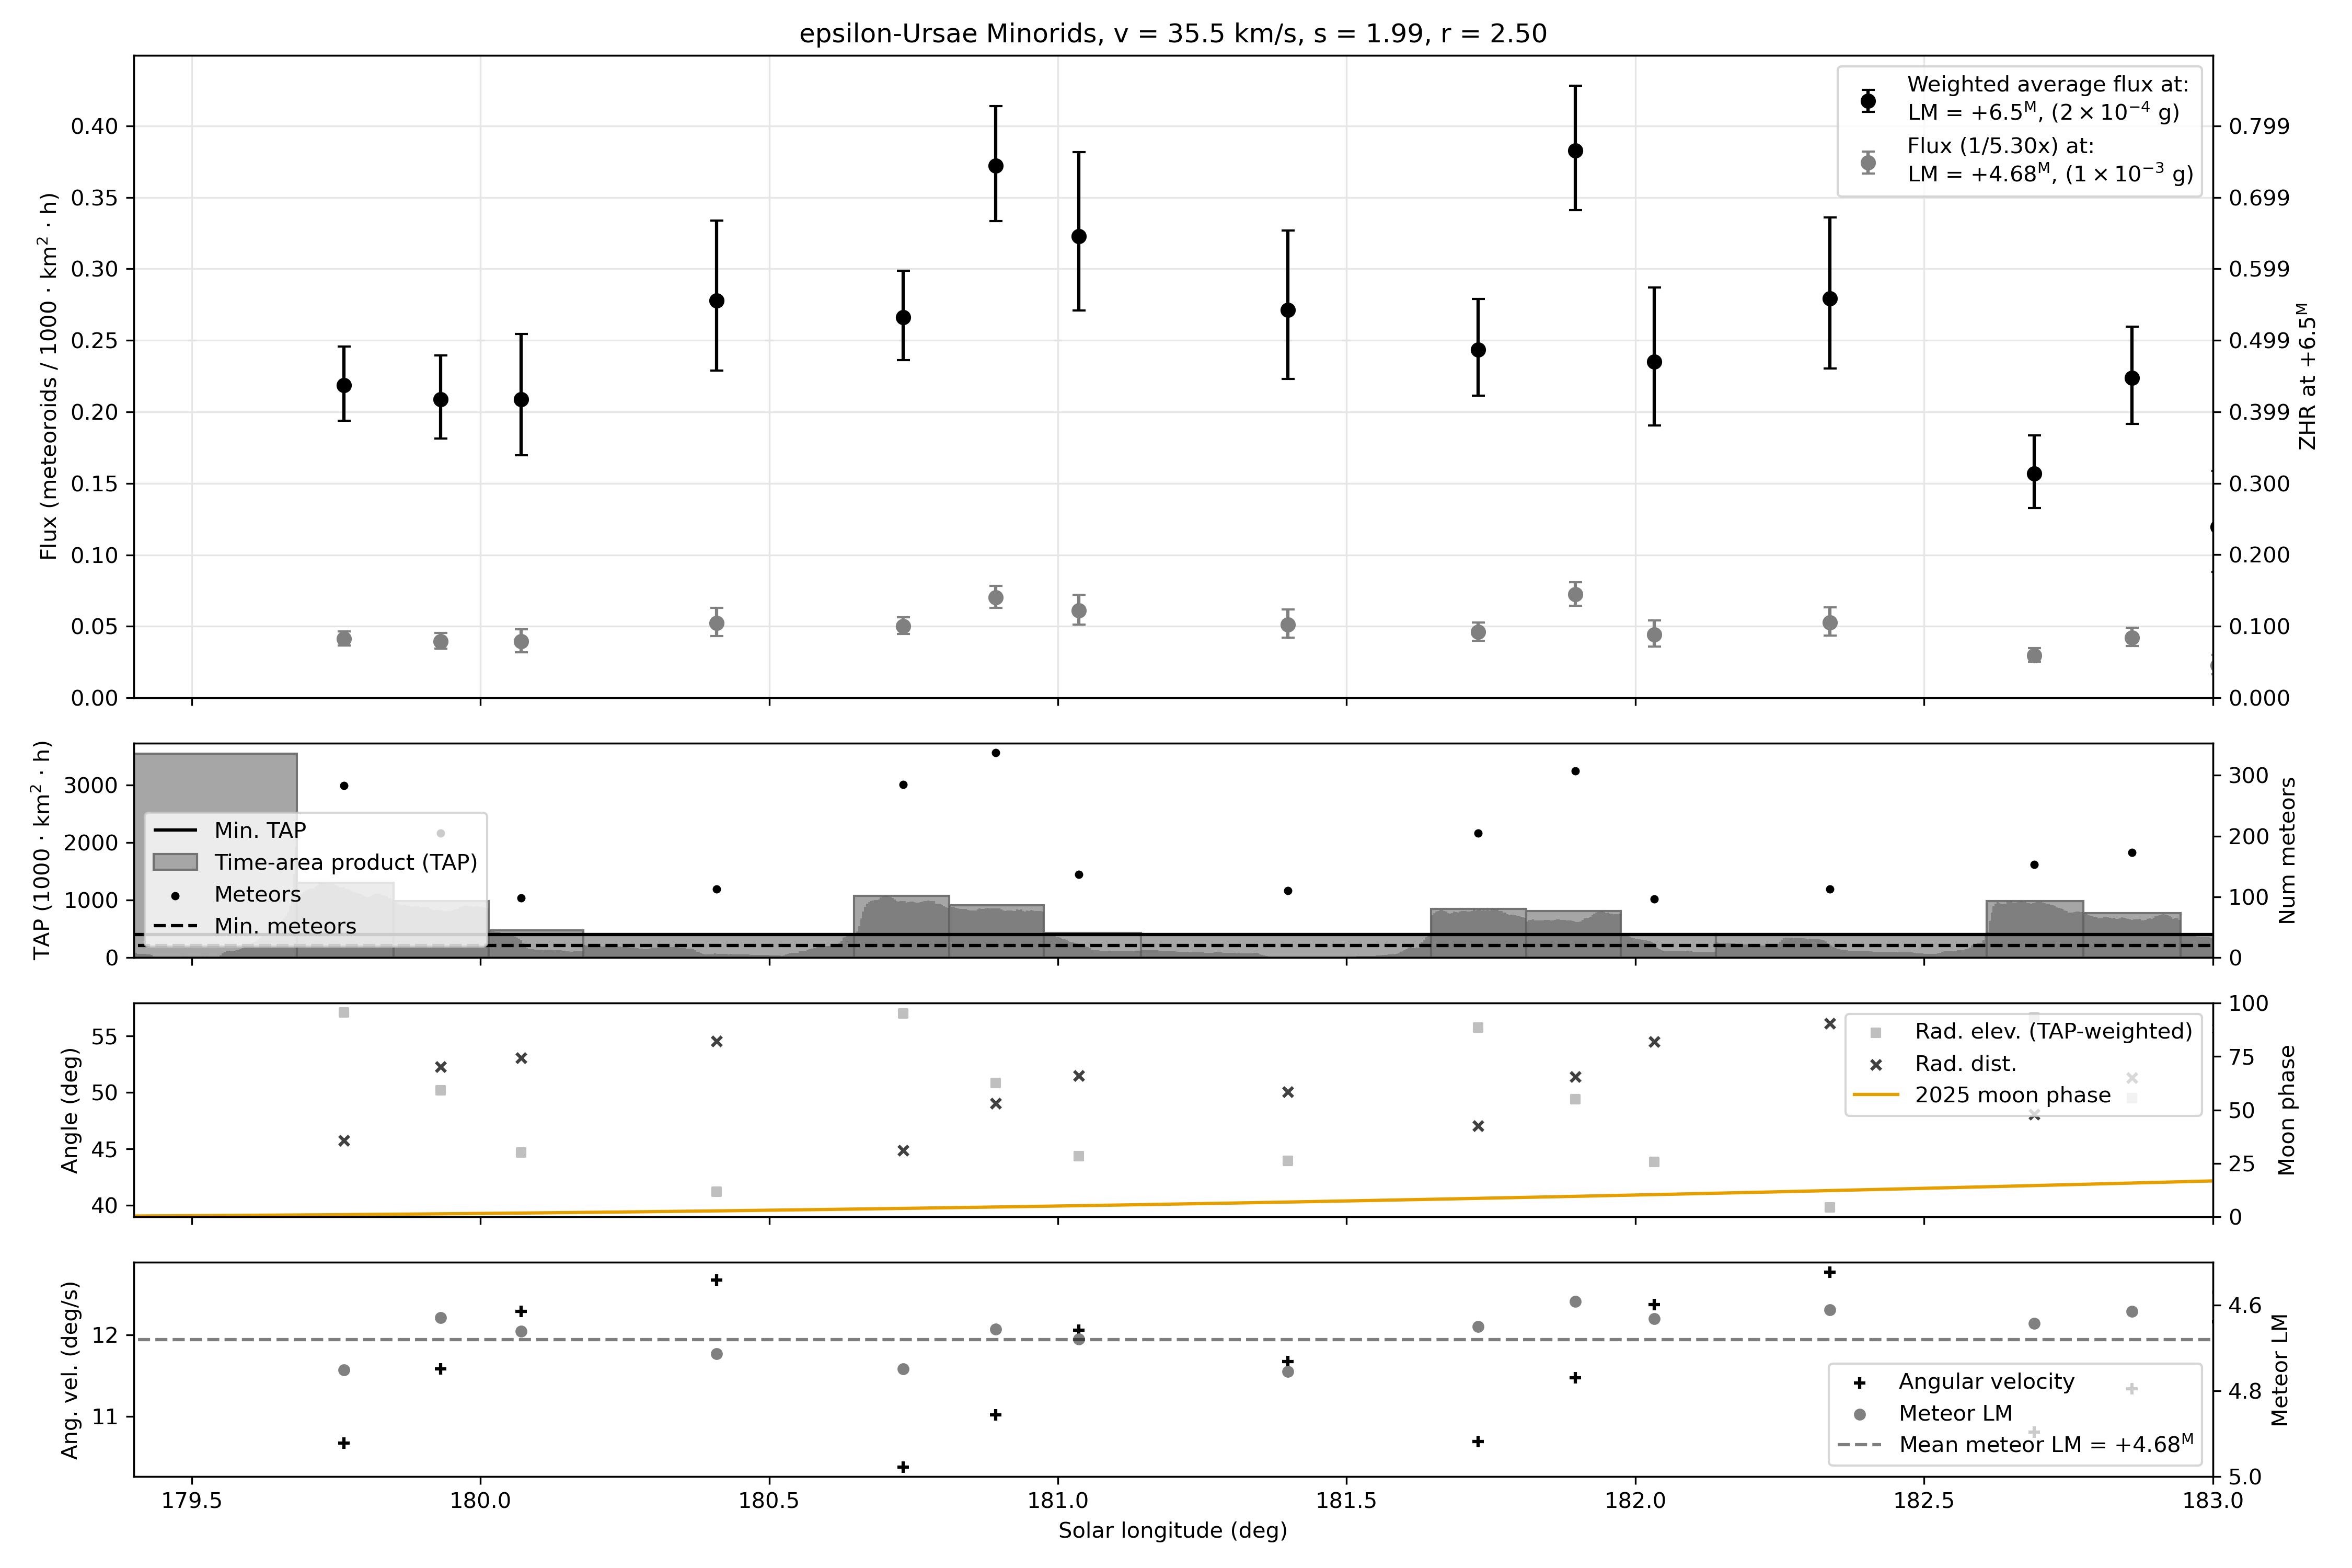Image resolution: width=2352 pixels, height=1568 pixels.
Task: Click the Solar longitude (deg) axis label
Action: (x=1172, y=1531)
